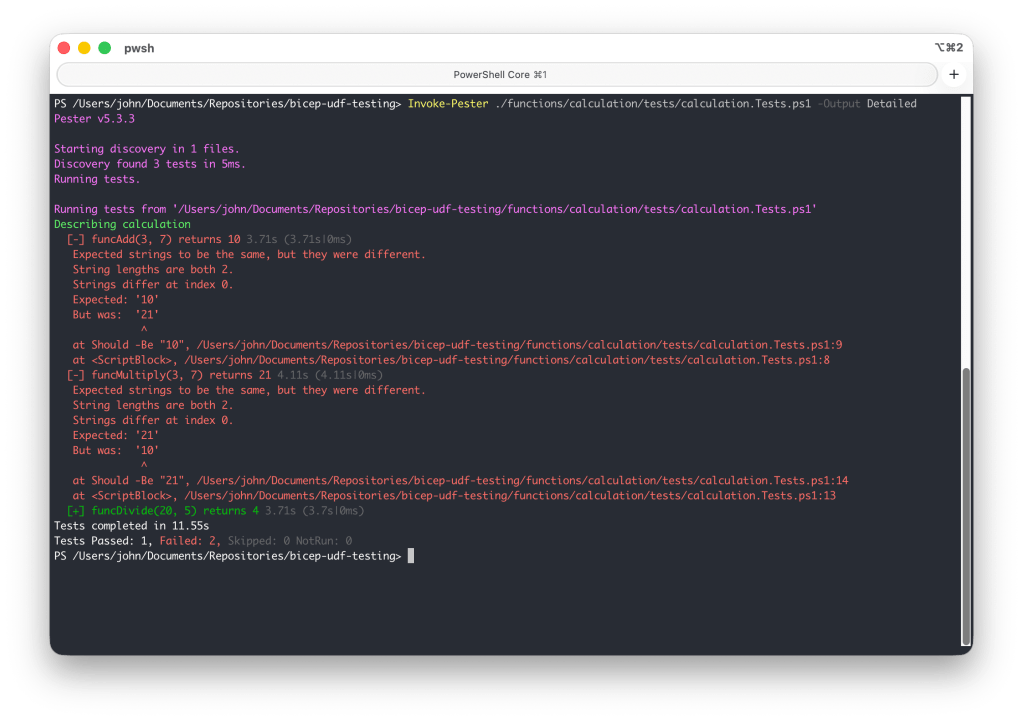The image size is (1023, 721).
Task: Click the -Output parameter in the command
Action: (x=838, y=104)
